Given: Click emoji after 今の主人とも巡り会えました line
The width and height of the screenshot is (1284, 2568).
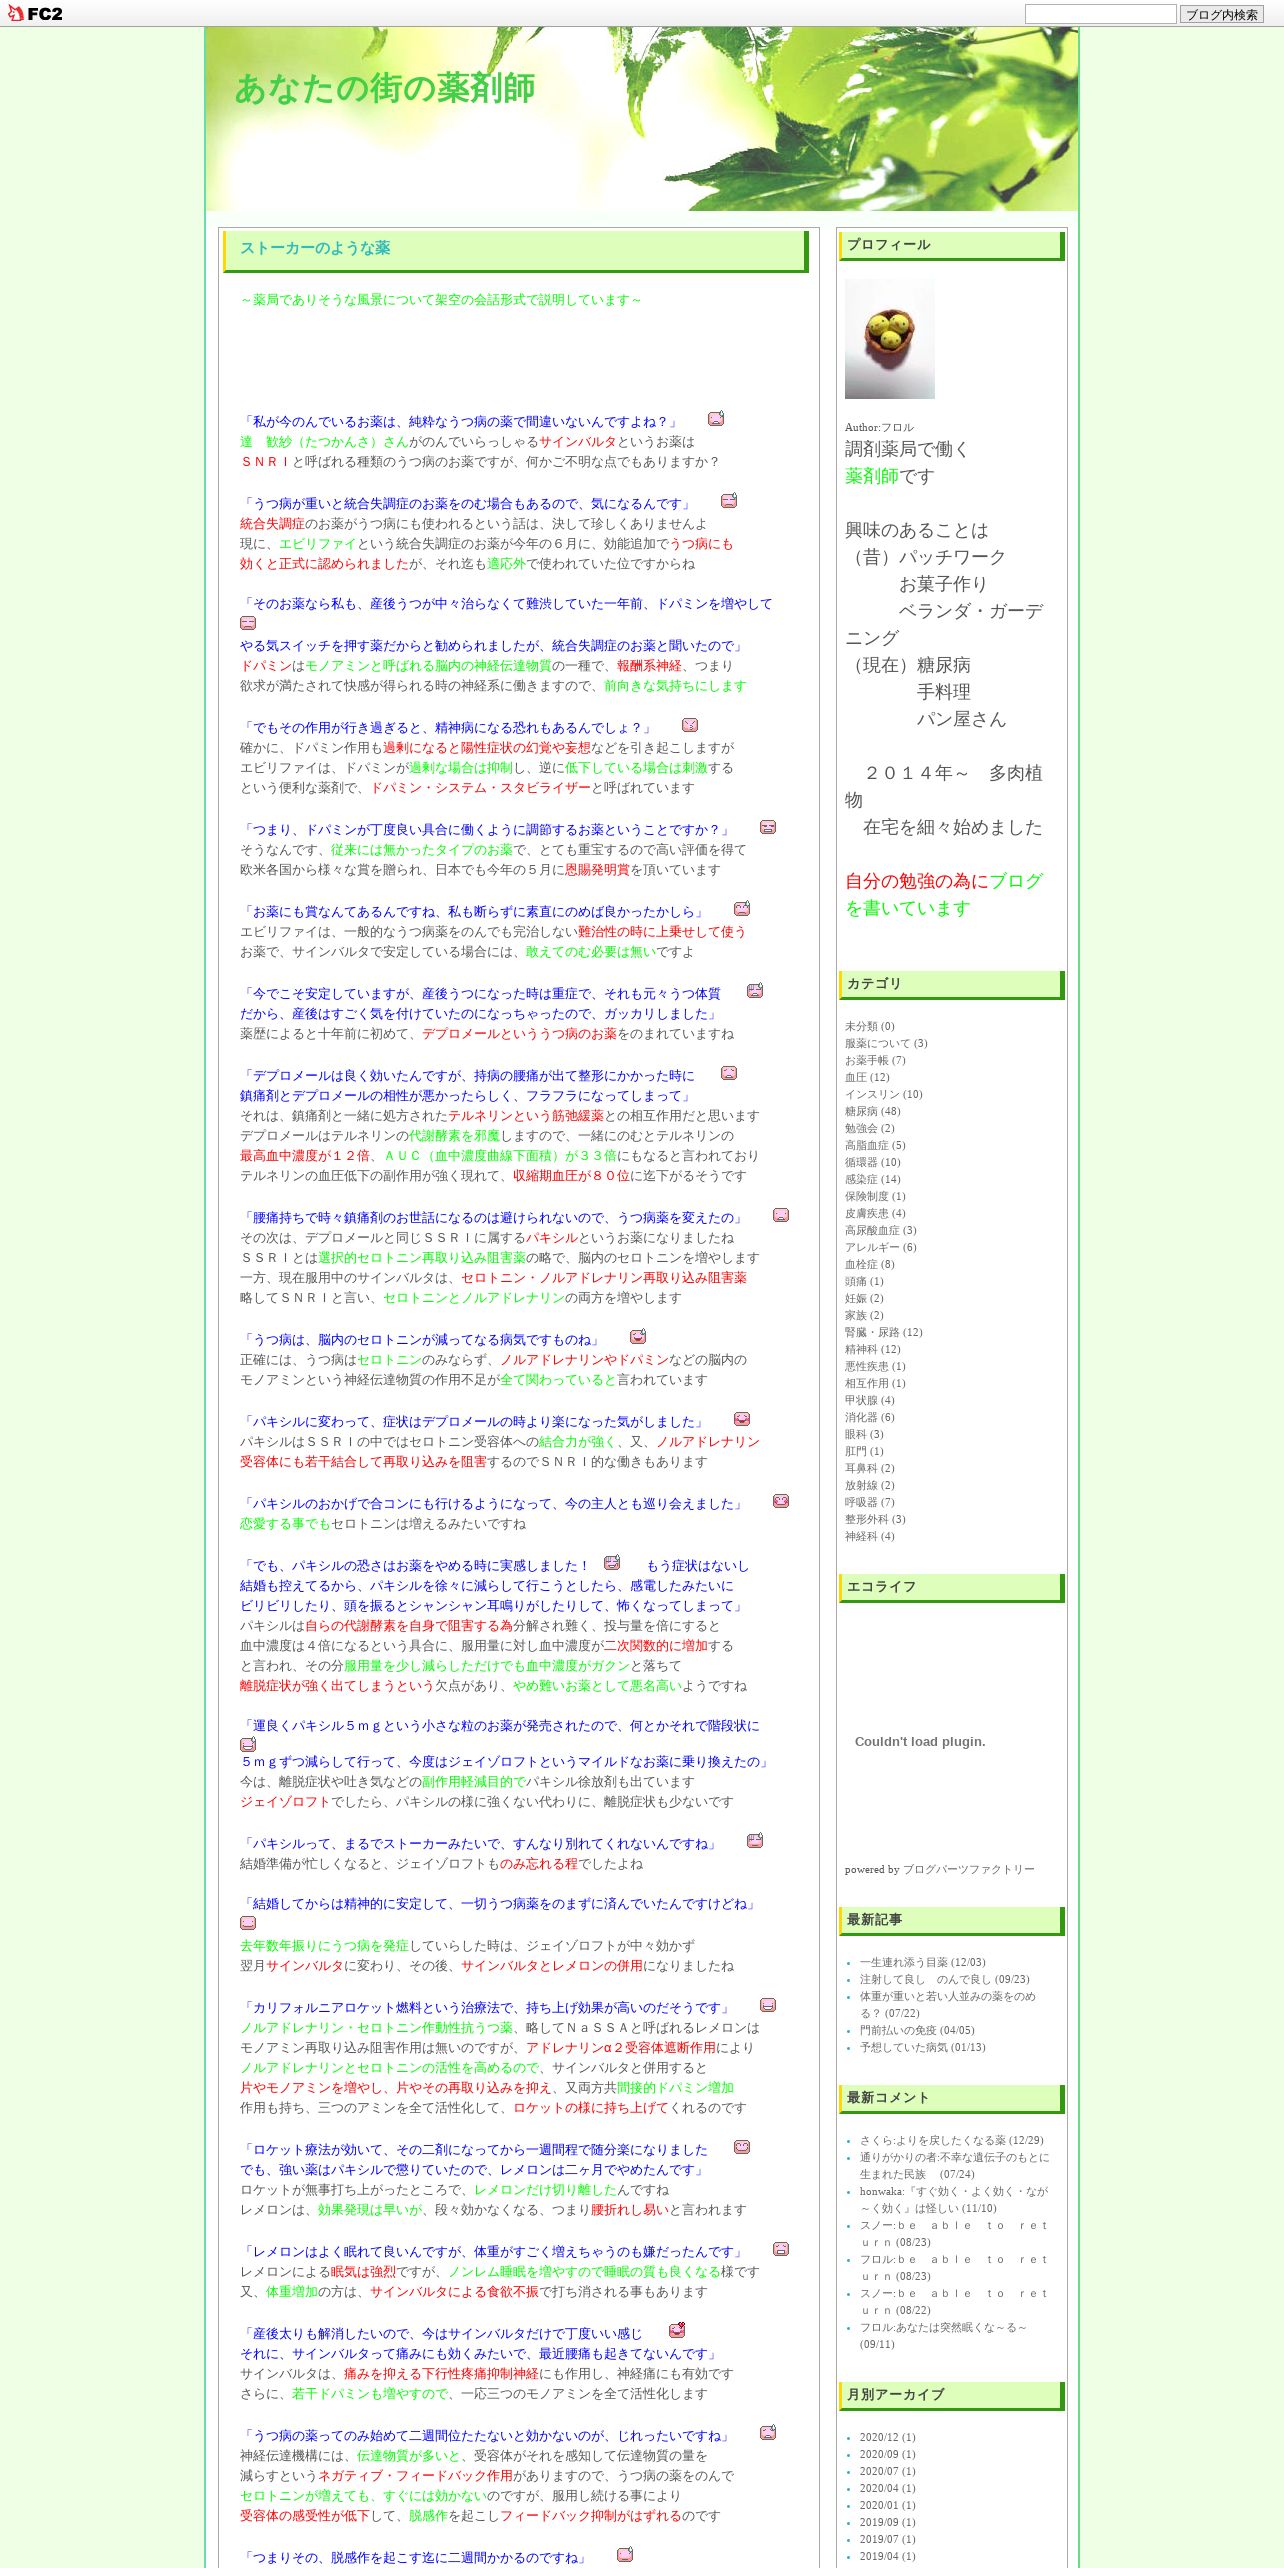Looking at the screenshot, I should click(781, 1501).
